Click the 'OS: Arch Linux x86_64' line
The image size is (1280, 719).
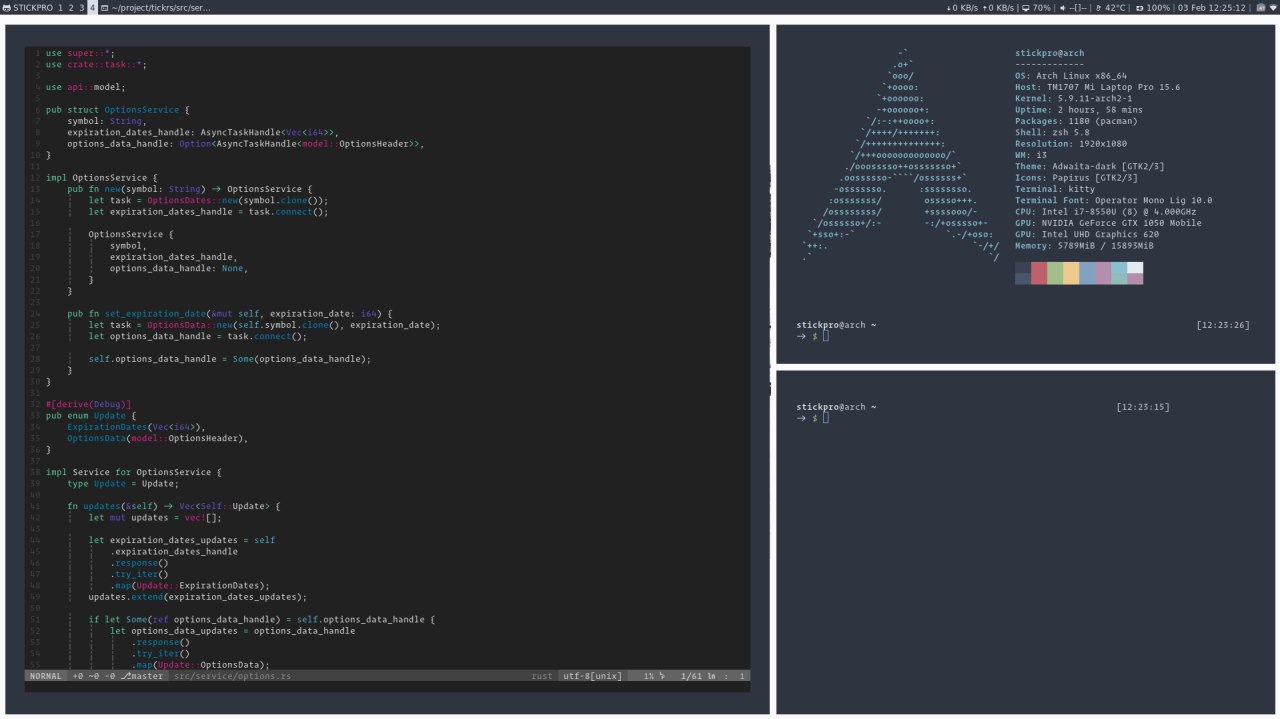[1071, 76]
